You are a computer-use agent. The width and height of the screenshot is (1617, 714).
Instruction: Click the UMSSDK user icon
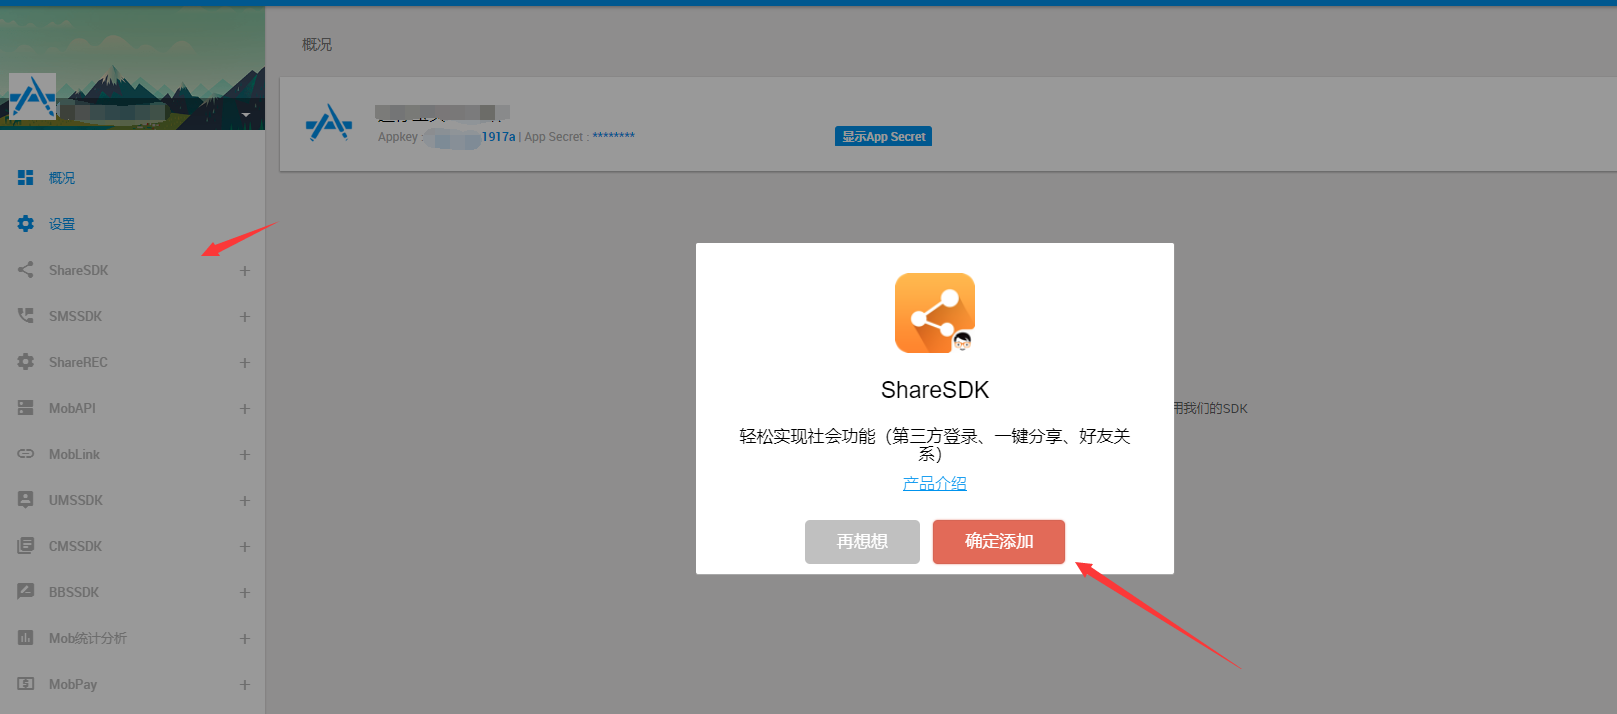click(x=26, y=499)
